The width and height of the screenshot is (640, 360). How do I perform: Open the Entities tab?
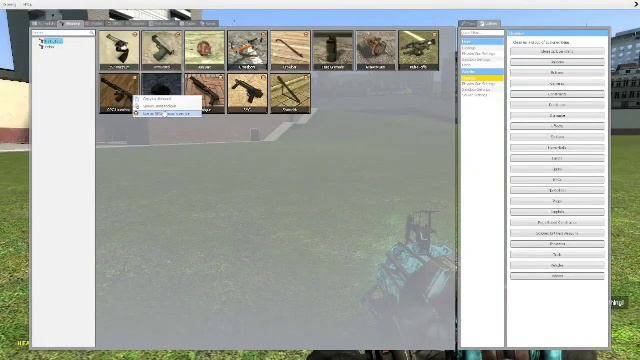pyautogui.click(x=94, y=24)
